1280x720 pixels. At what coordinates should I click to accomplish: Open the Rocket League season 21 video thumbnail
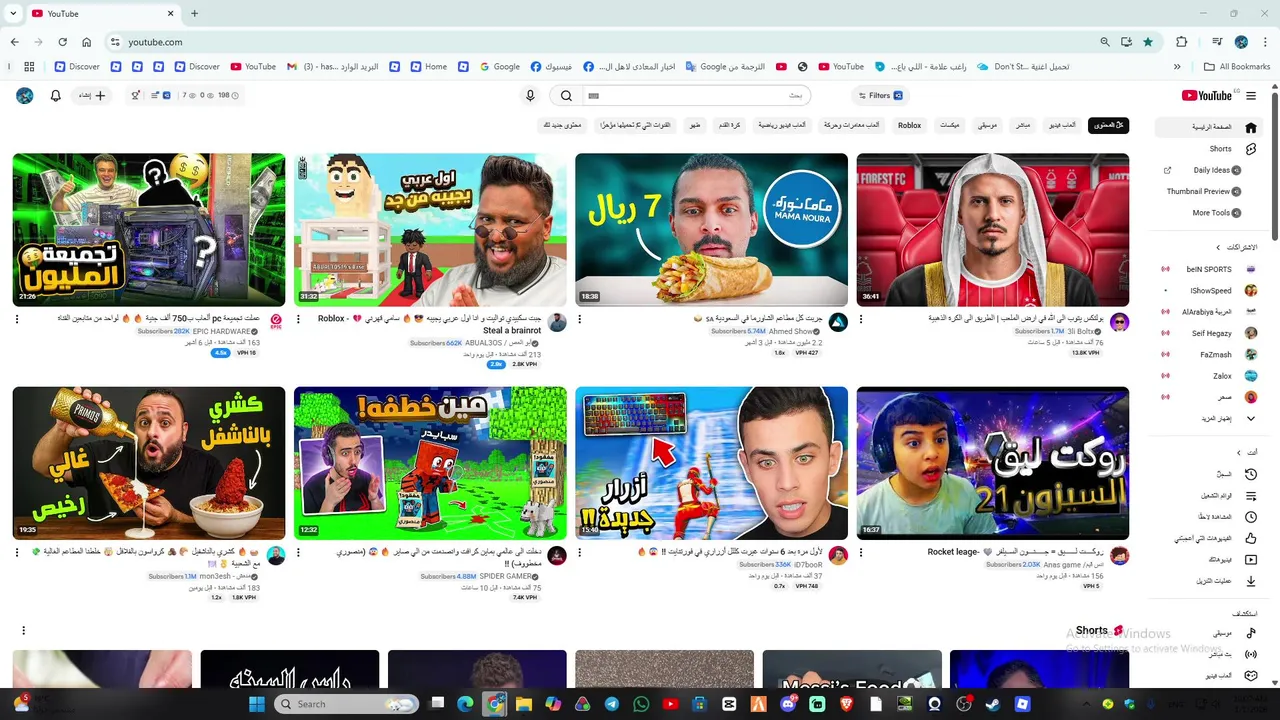click(993, 463)
